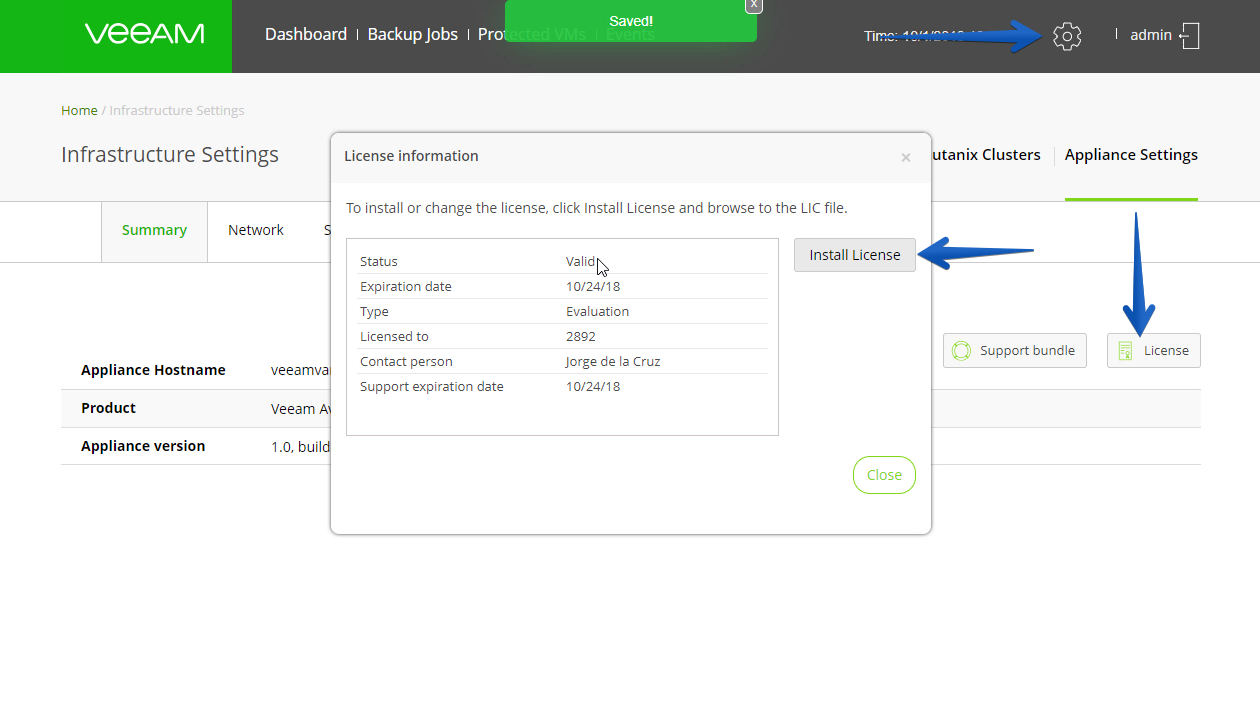
Task: Click the 'Appliance version' row label
Action: pyautogui.click(x=143, y=446)
